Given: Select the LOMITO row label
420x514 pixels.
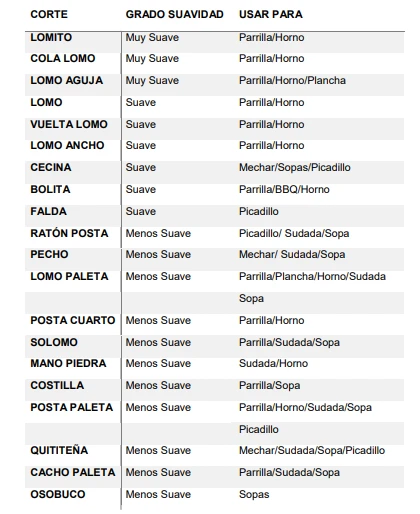Looking at the screenshot, I should coord(51,37).
